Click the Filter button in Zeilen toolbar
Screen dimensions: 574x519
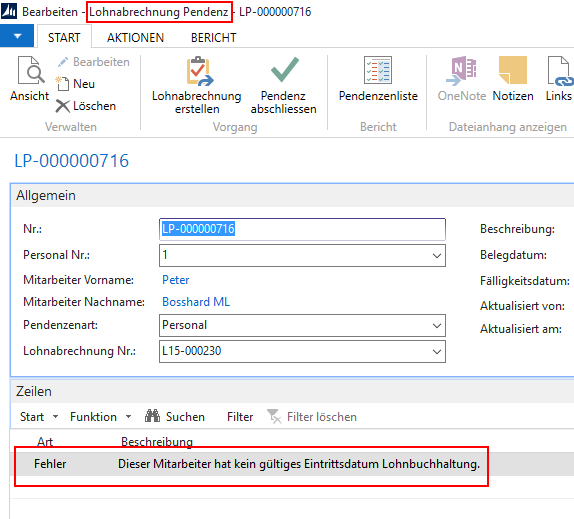(240, 417)
